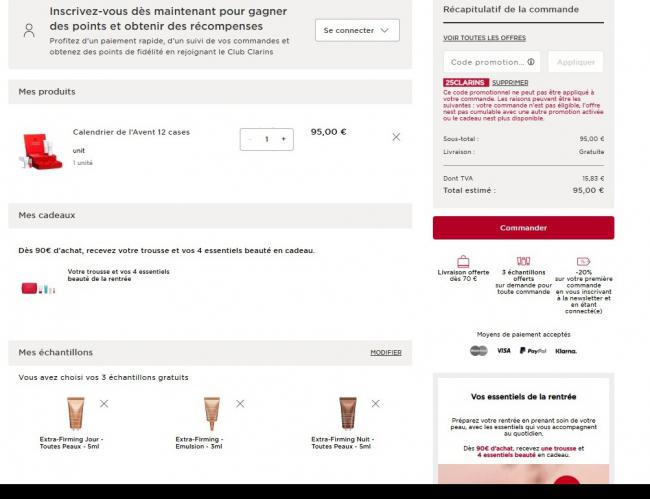Remove the 25CLARINS code via SUPPRIMER
650x499 pixels.
[510, 82]
